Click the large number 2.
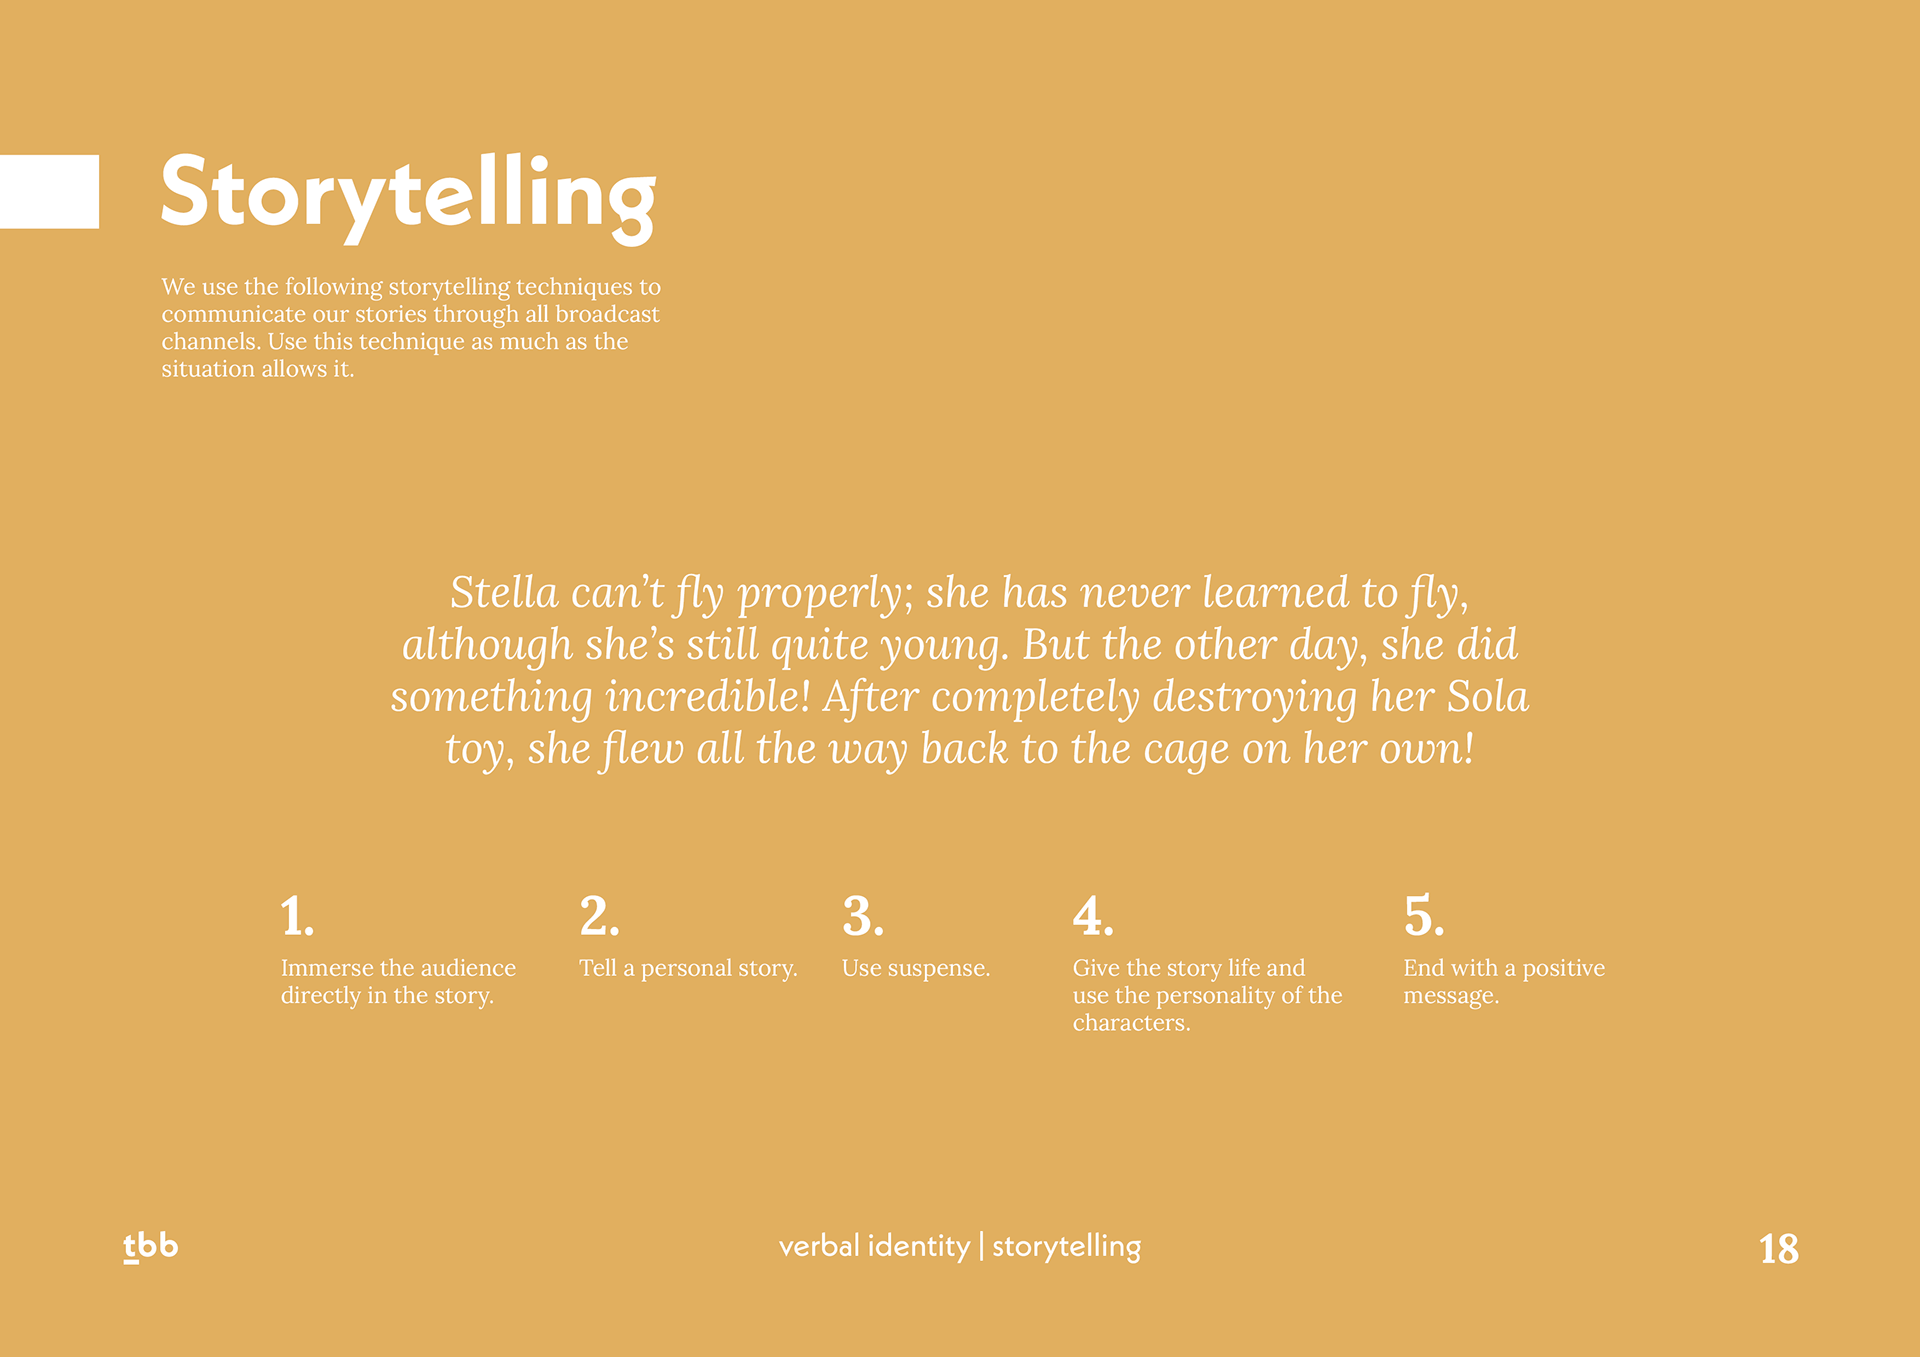 click(599, 916)
